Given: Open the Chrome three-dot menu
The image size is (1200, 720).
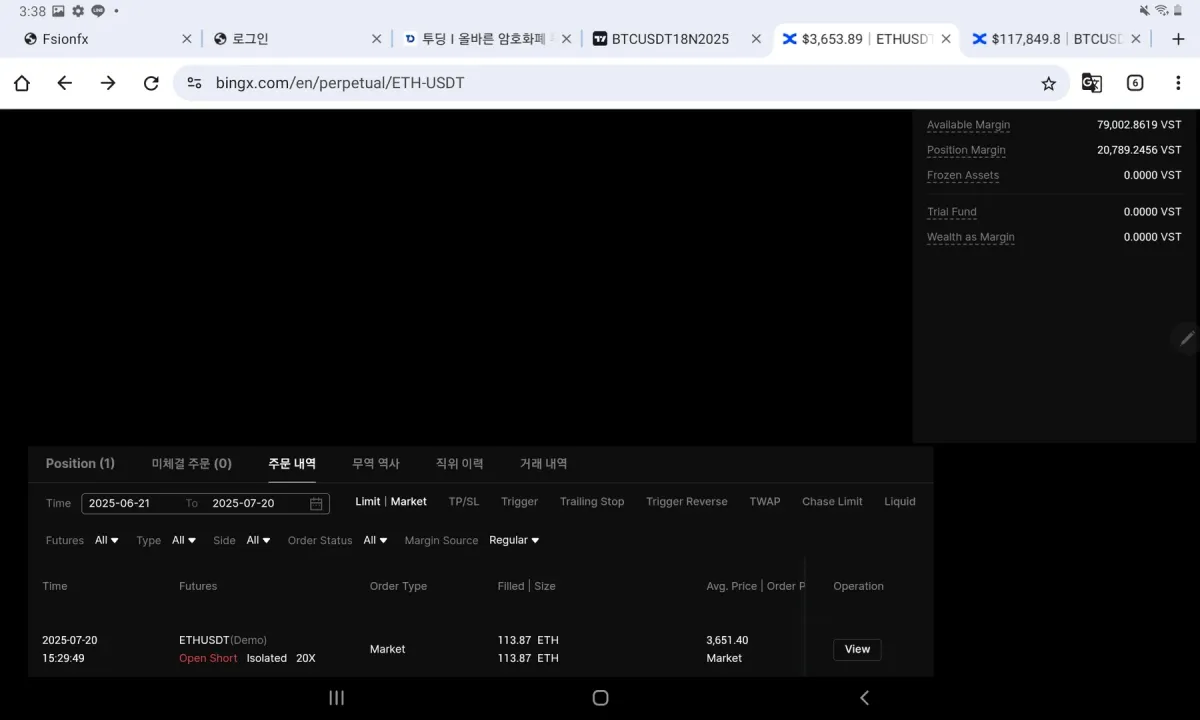Looking at the screenshot, I should pos(1178,83).
